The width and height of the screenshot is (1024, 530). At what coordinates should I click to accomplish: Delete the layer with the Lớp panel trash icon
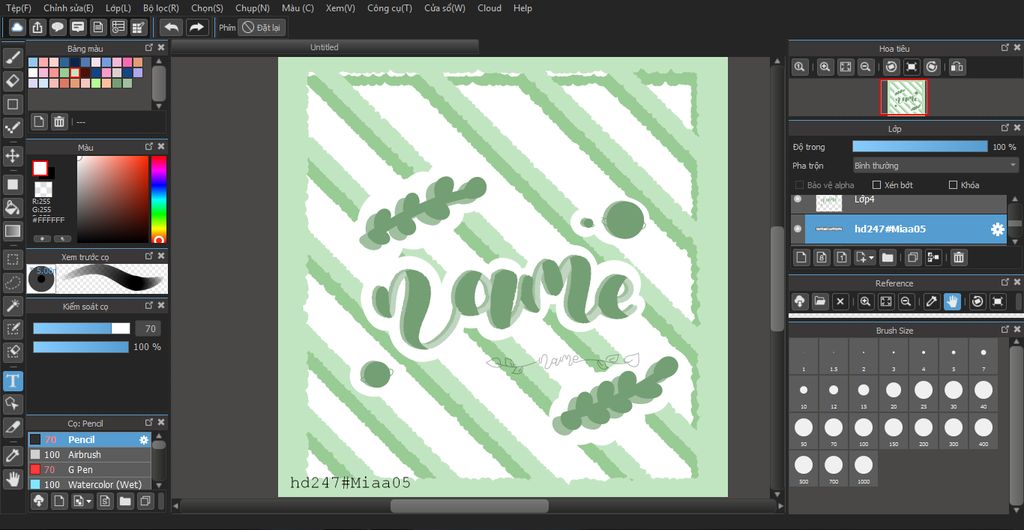(958, 258)
